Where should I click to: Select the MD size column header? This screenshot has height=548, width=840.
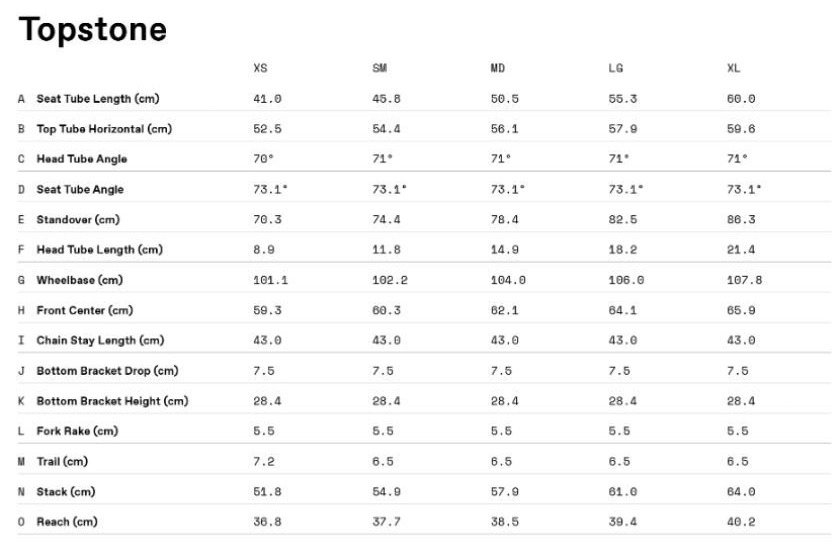click(x=498, y=68)
